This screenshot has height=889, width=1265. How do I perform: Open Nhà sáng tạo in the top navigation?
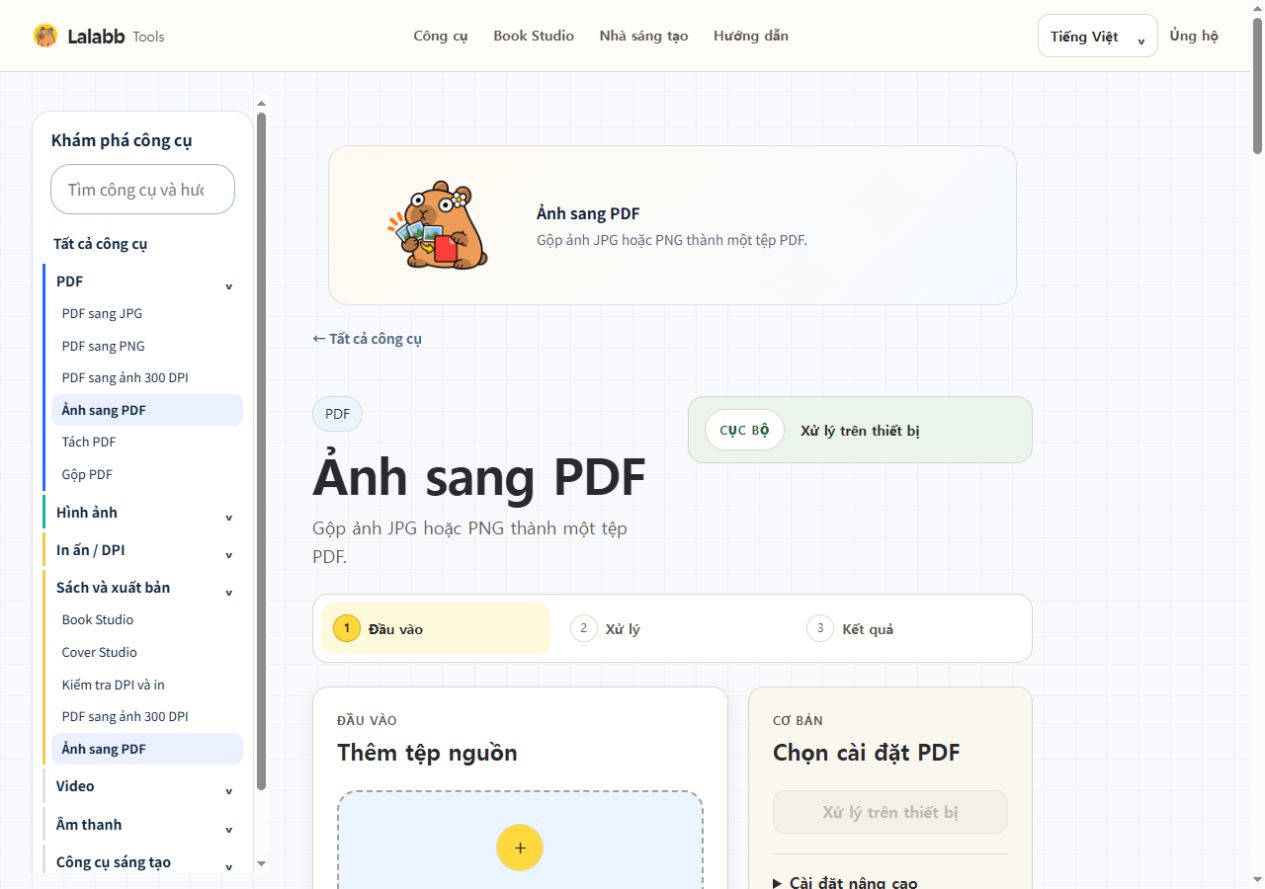pyautogui.click(x=644, y=36)
